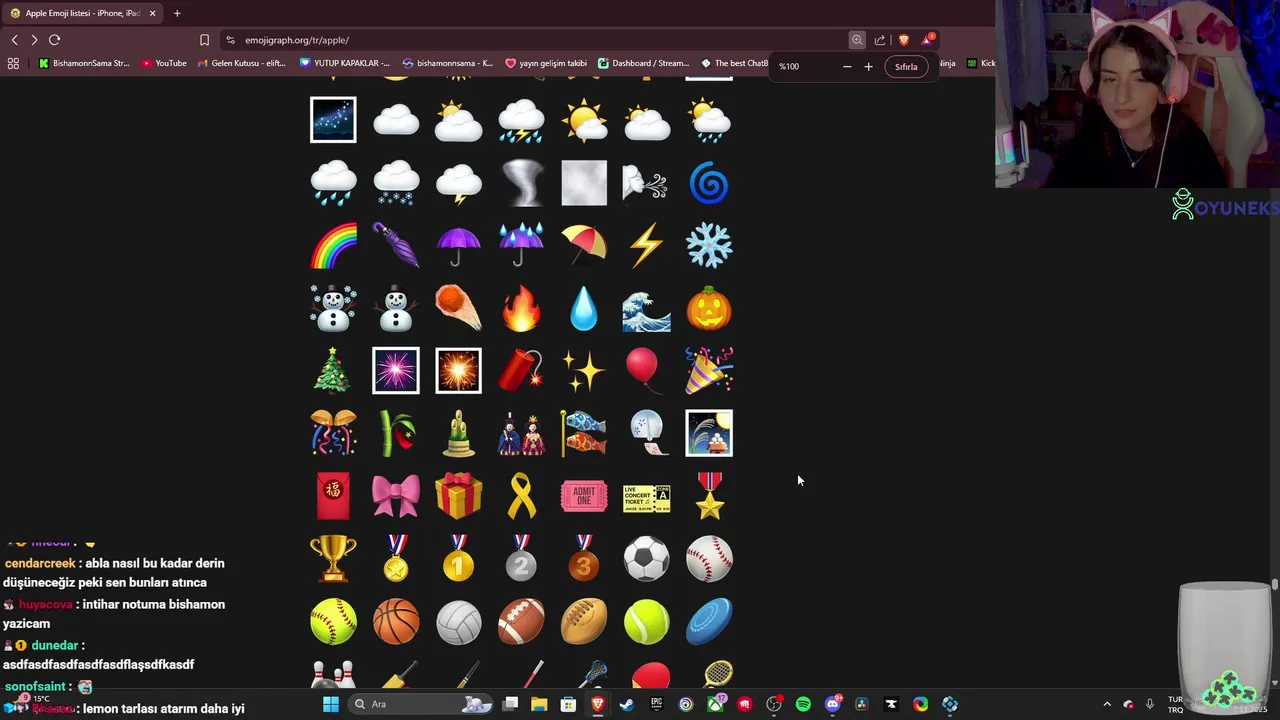Select the blue cyclone spiral emoji

pyautogui.click(x=709, y=183)
